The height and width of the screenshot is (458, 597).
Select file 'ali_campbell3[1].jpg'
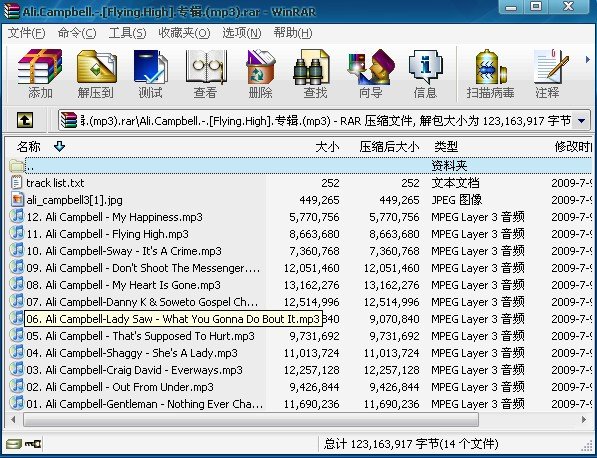[x=75, y=200]
